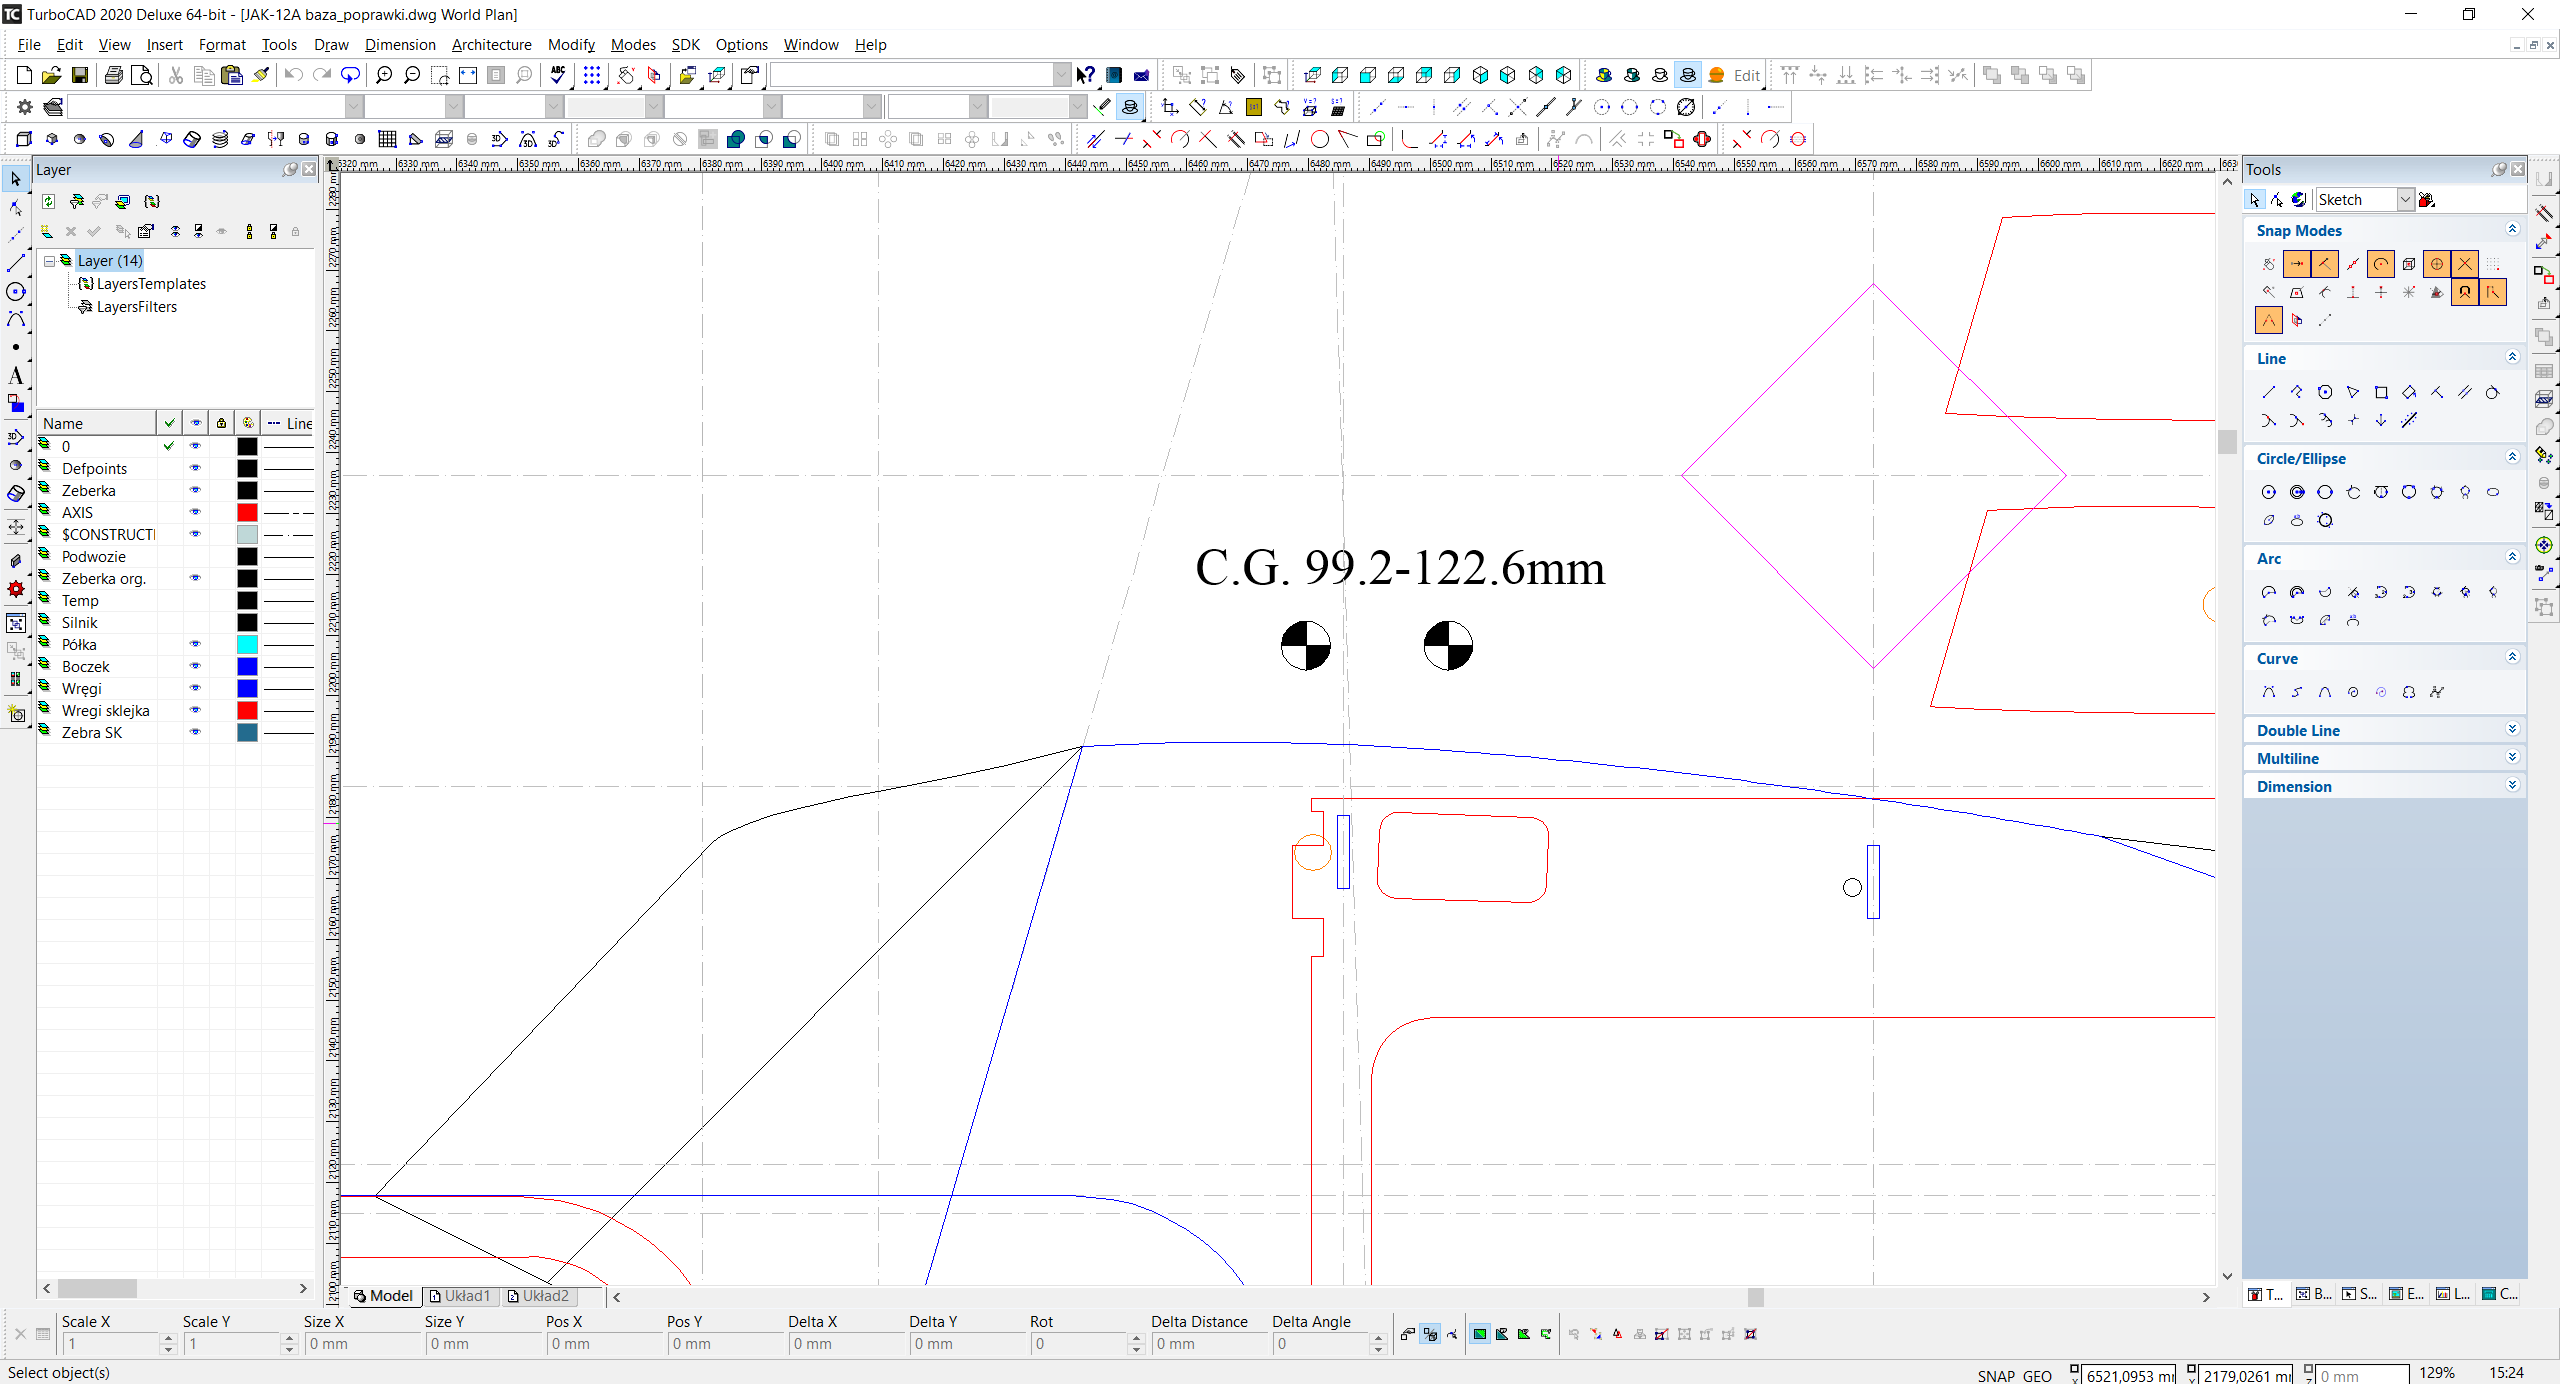This screenshot has height=1384, width=2560.
Task: Click the paste clipboard icon
Action: coord(232,75)
